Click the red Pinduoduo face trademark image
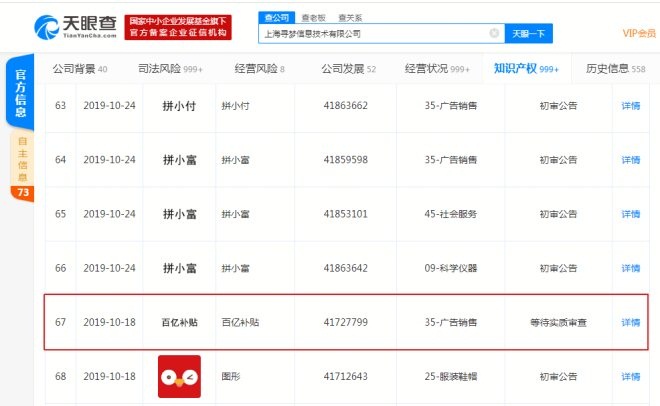Screen dimensions: 660x406 click(179, 376)
